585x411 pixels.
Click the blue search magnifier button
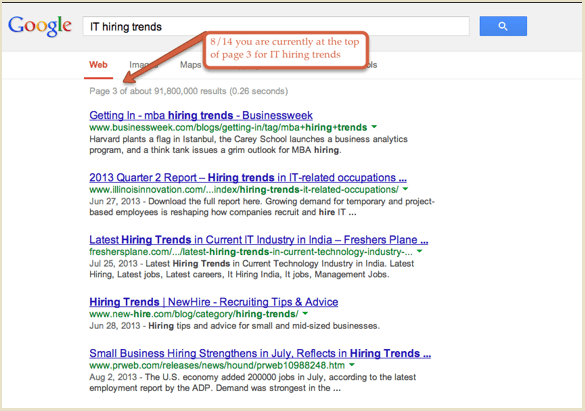[x=503, y=26]
